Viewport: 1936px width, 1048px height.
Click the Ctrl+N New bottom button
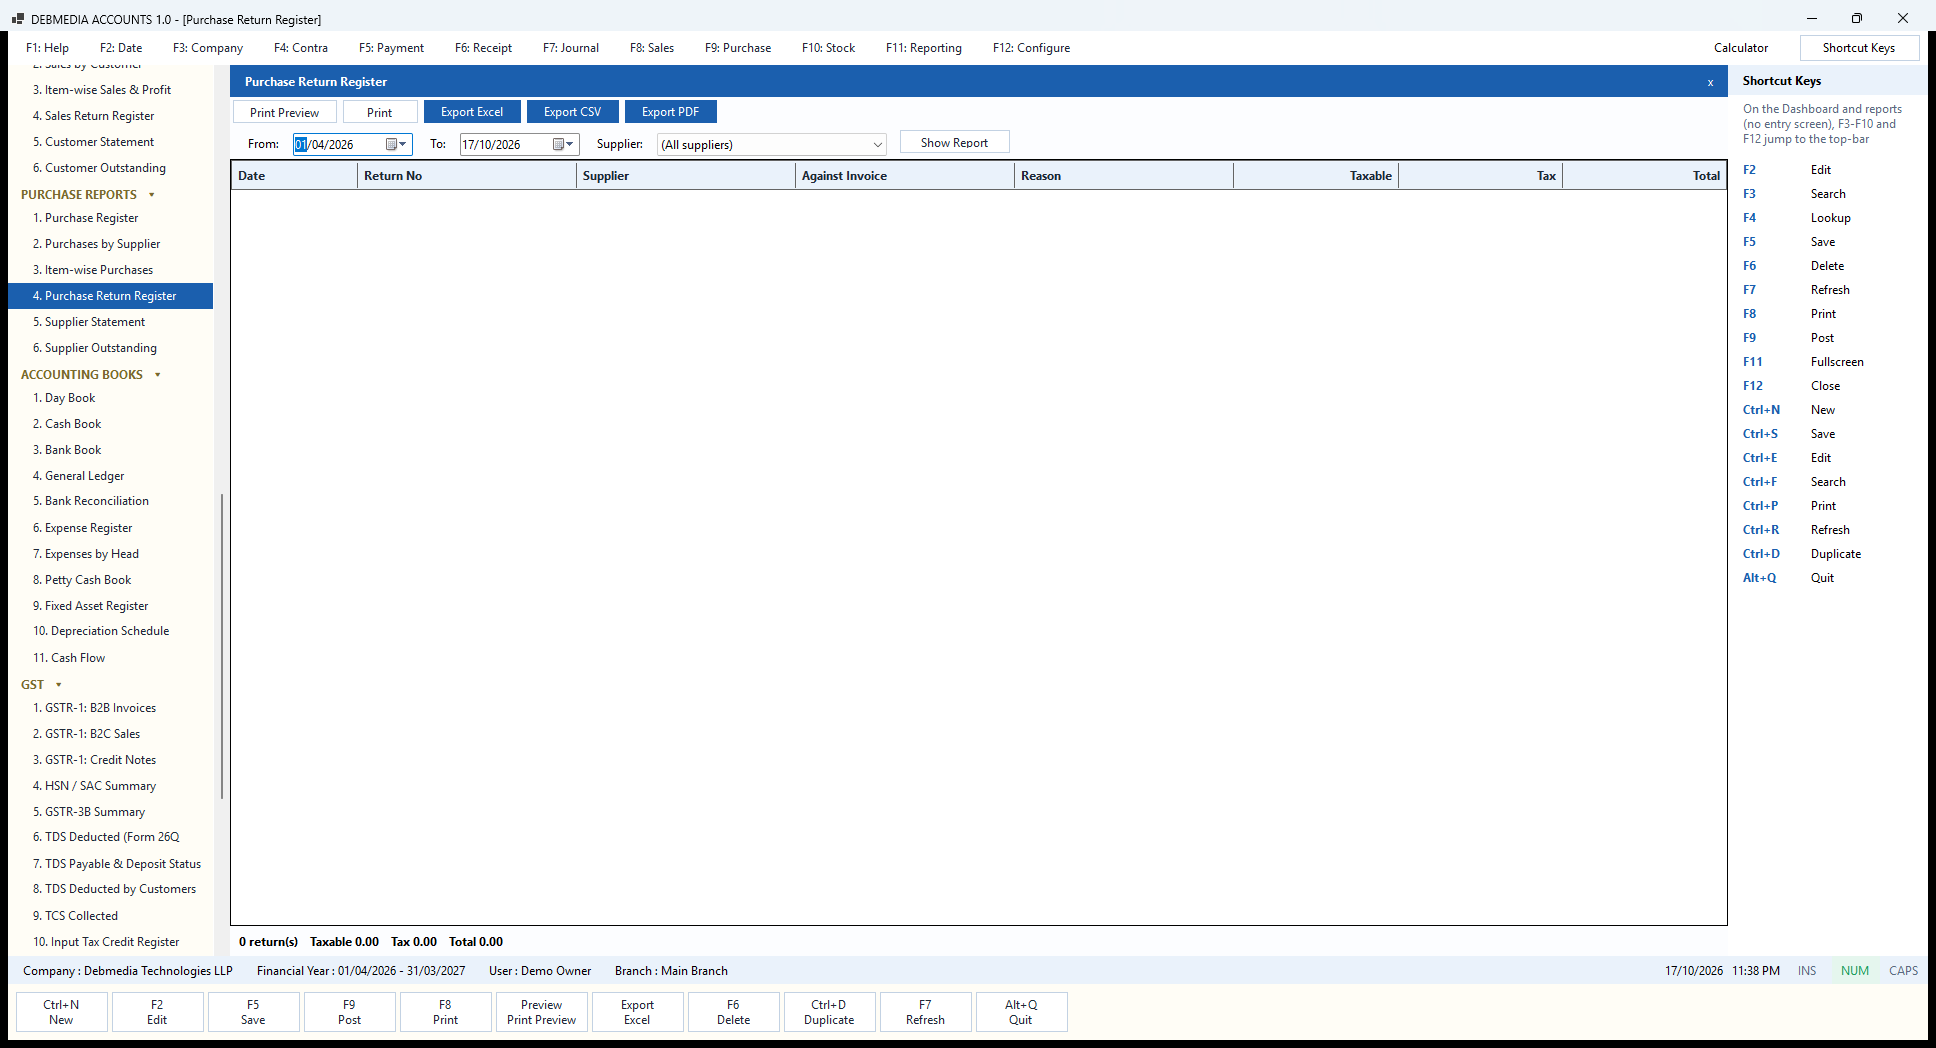[61, 1012]
